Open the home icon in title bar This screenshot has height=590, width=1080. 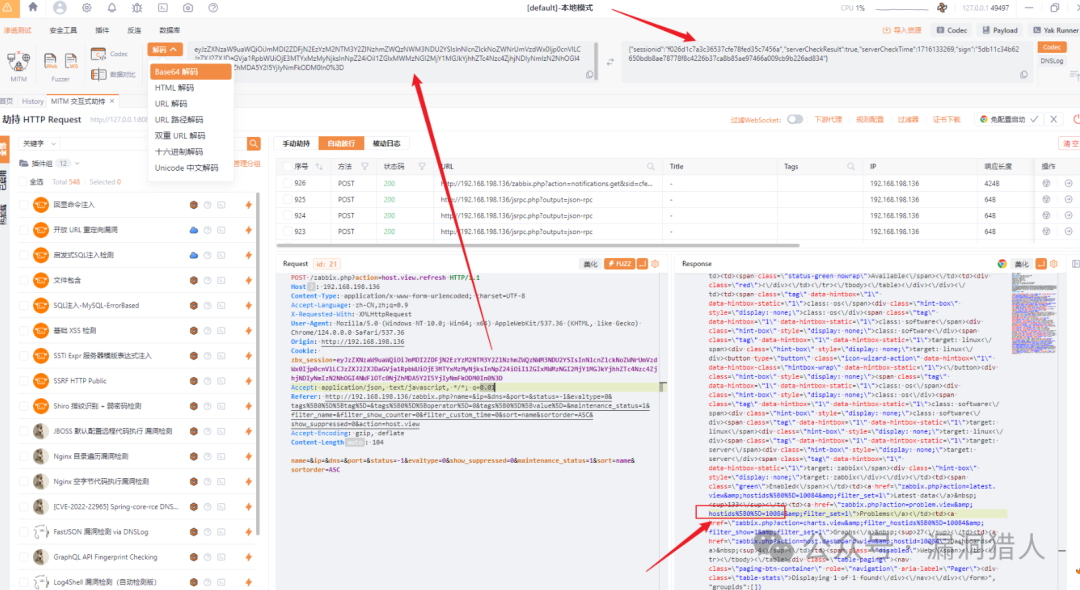pyautogui.click(x=32, y=8)
